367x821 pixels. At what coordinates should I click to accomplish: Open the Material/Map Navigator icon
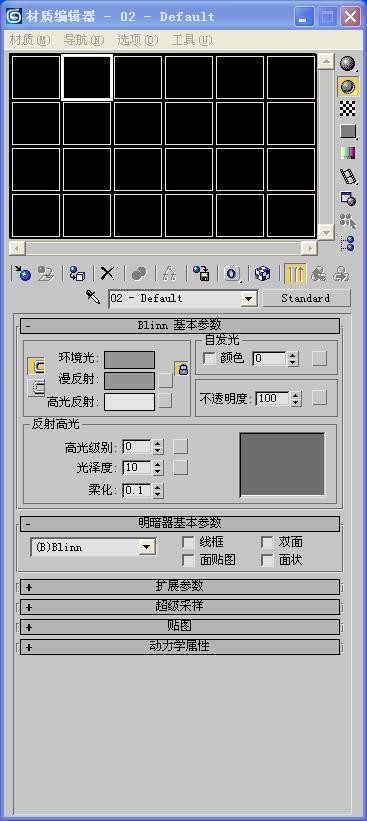[x=348, y=243]
